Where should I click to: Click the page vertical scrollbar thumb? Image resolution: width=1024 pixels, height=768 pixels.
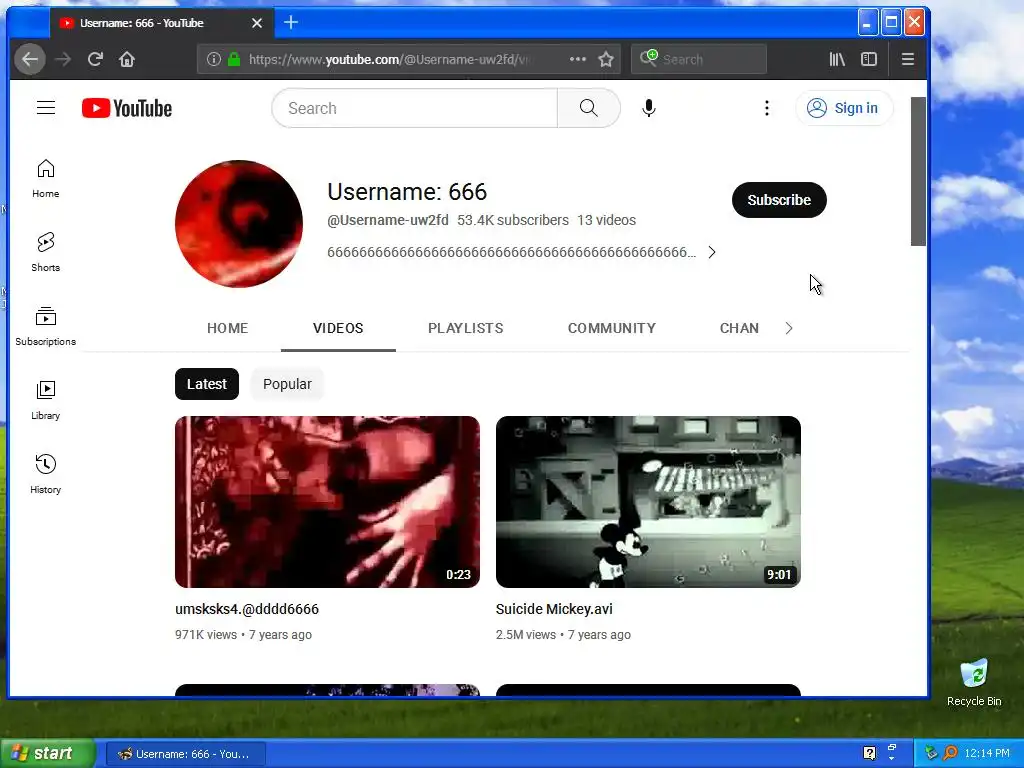click(x=918, y=172)
